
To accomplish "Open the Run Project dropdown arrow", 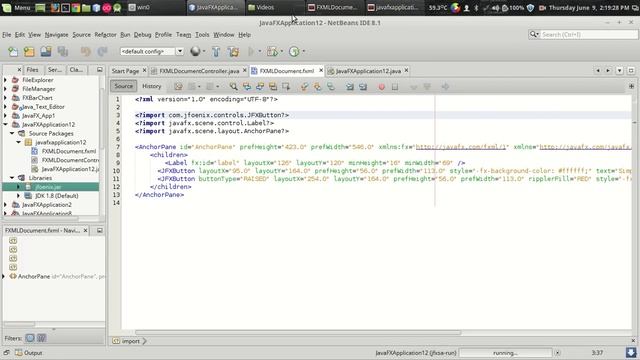I will coord(260,51).
